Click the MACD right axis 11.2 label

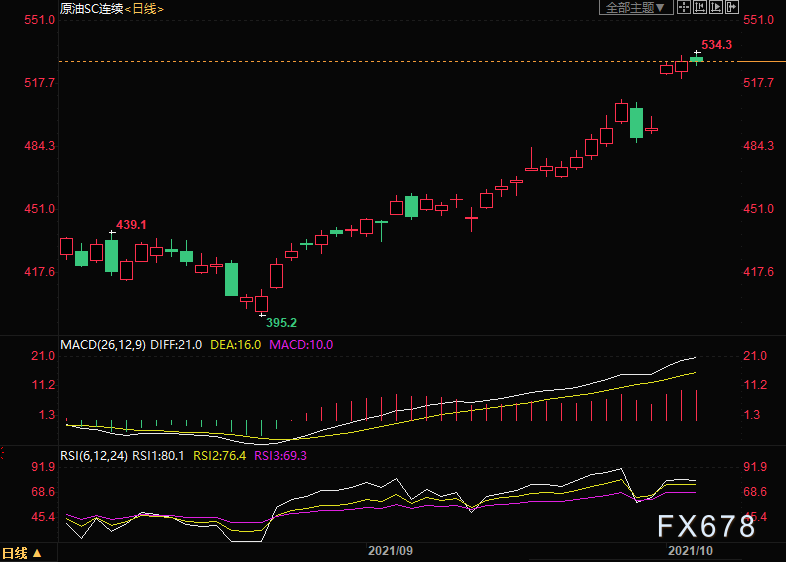[755, 385]
